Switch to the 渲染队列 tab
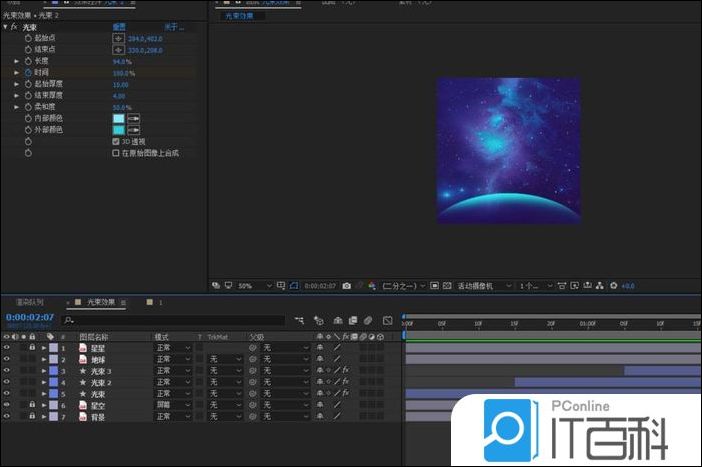The width and height of the screenshot is (702, 467). (29, 301)
